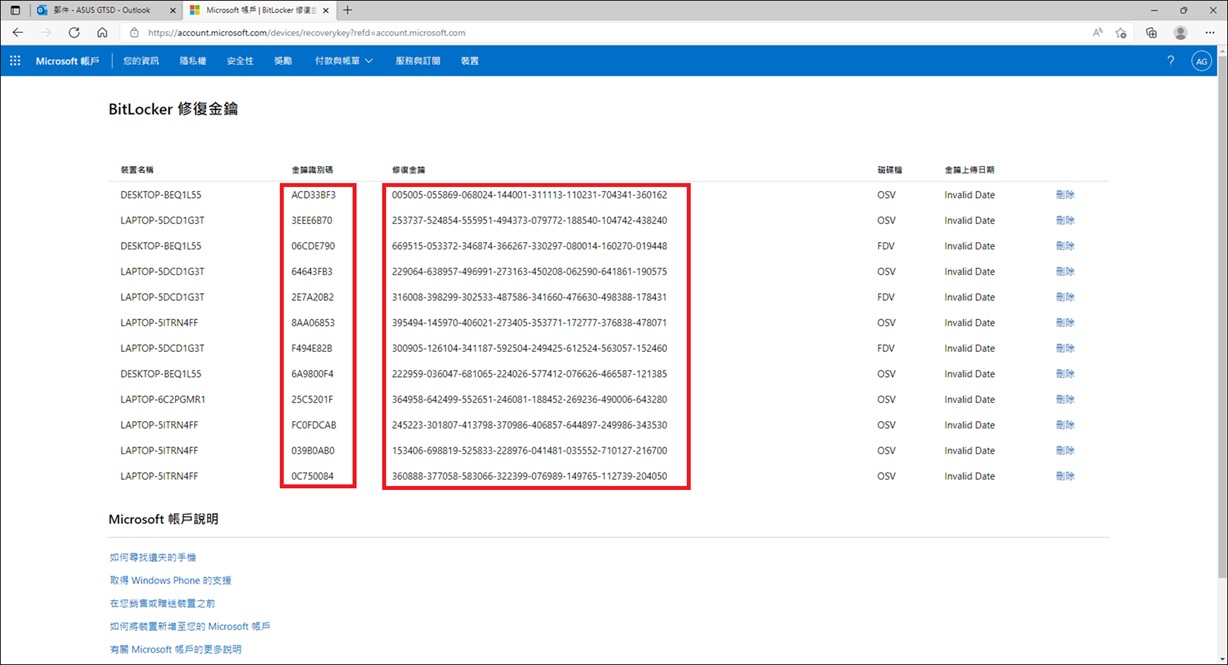
Task: Select recovery key starting with 669515-053372
Action: pos(529,246)
